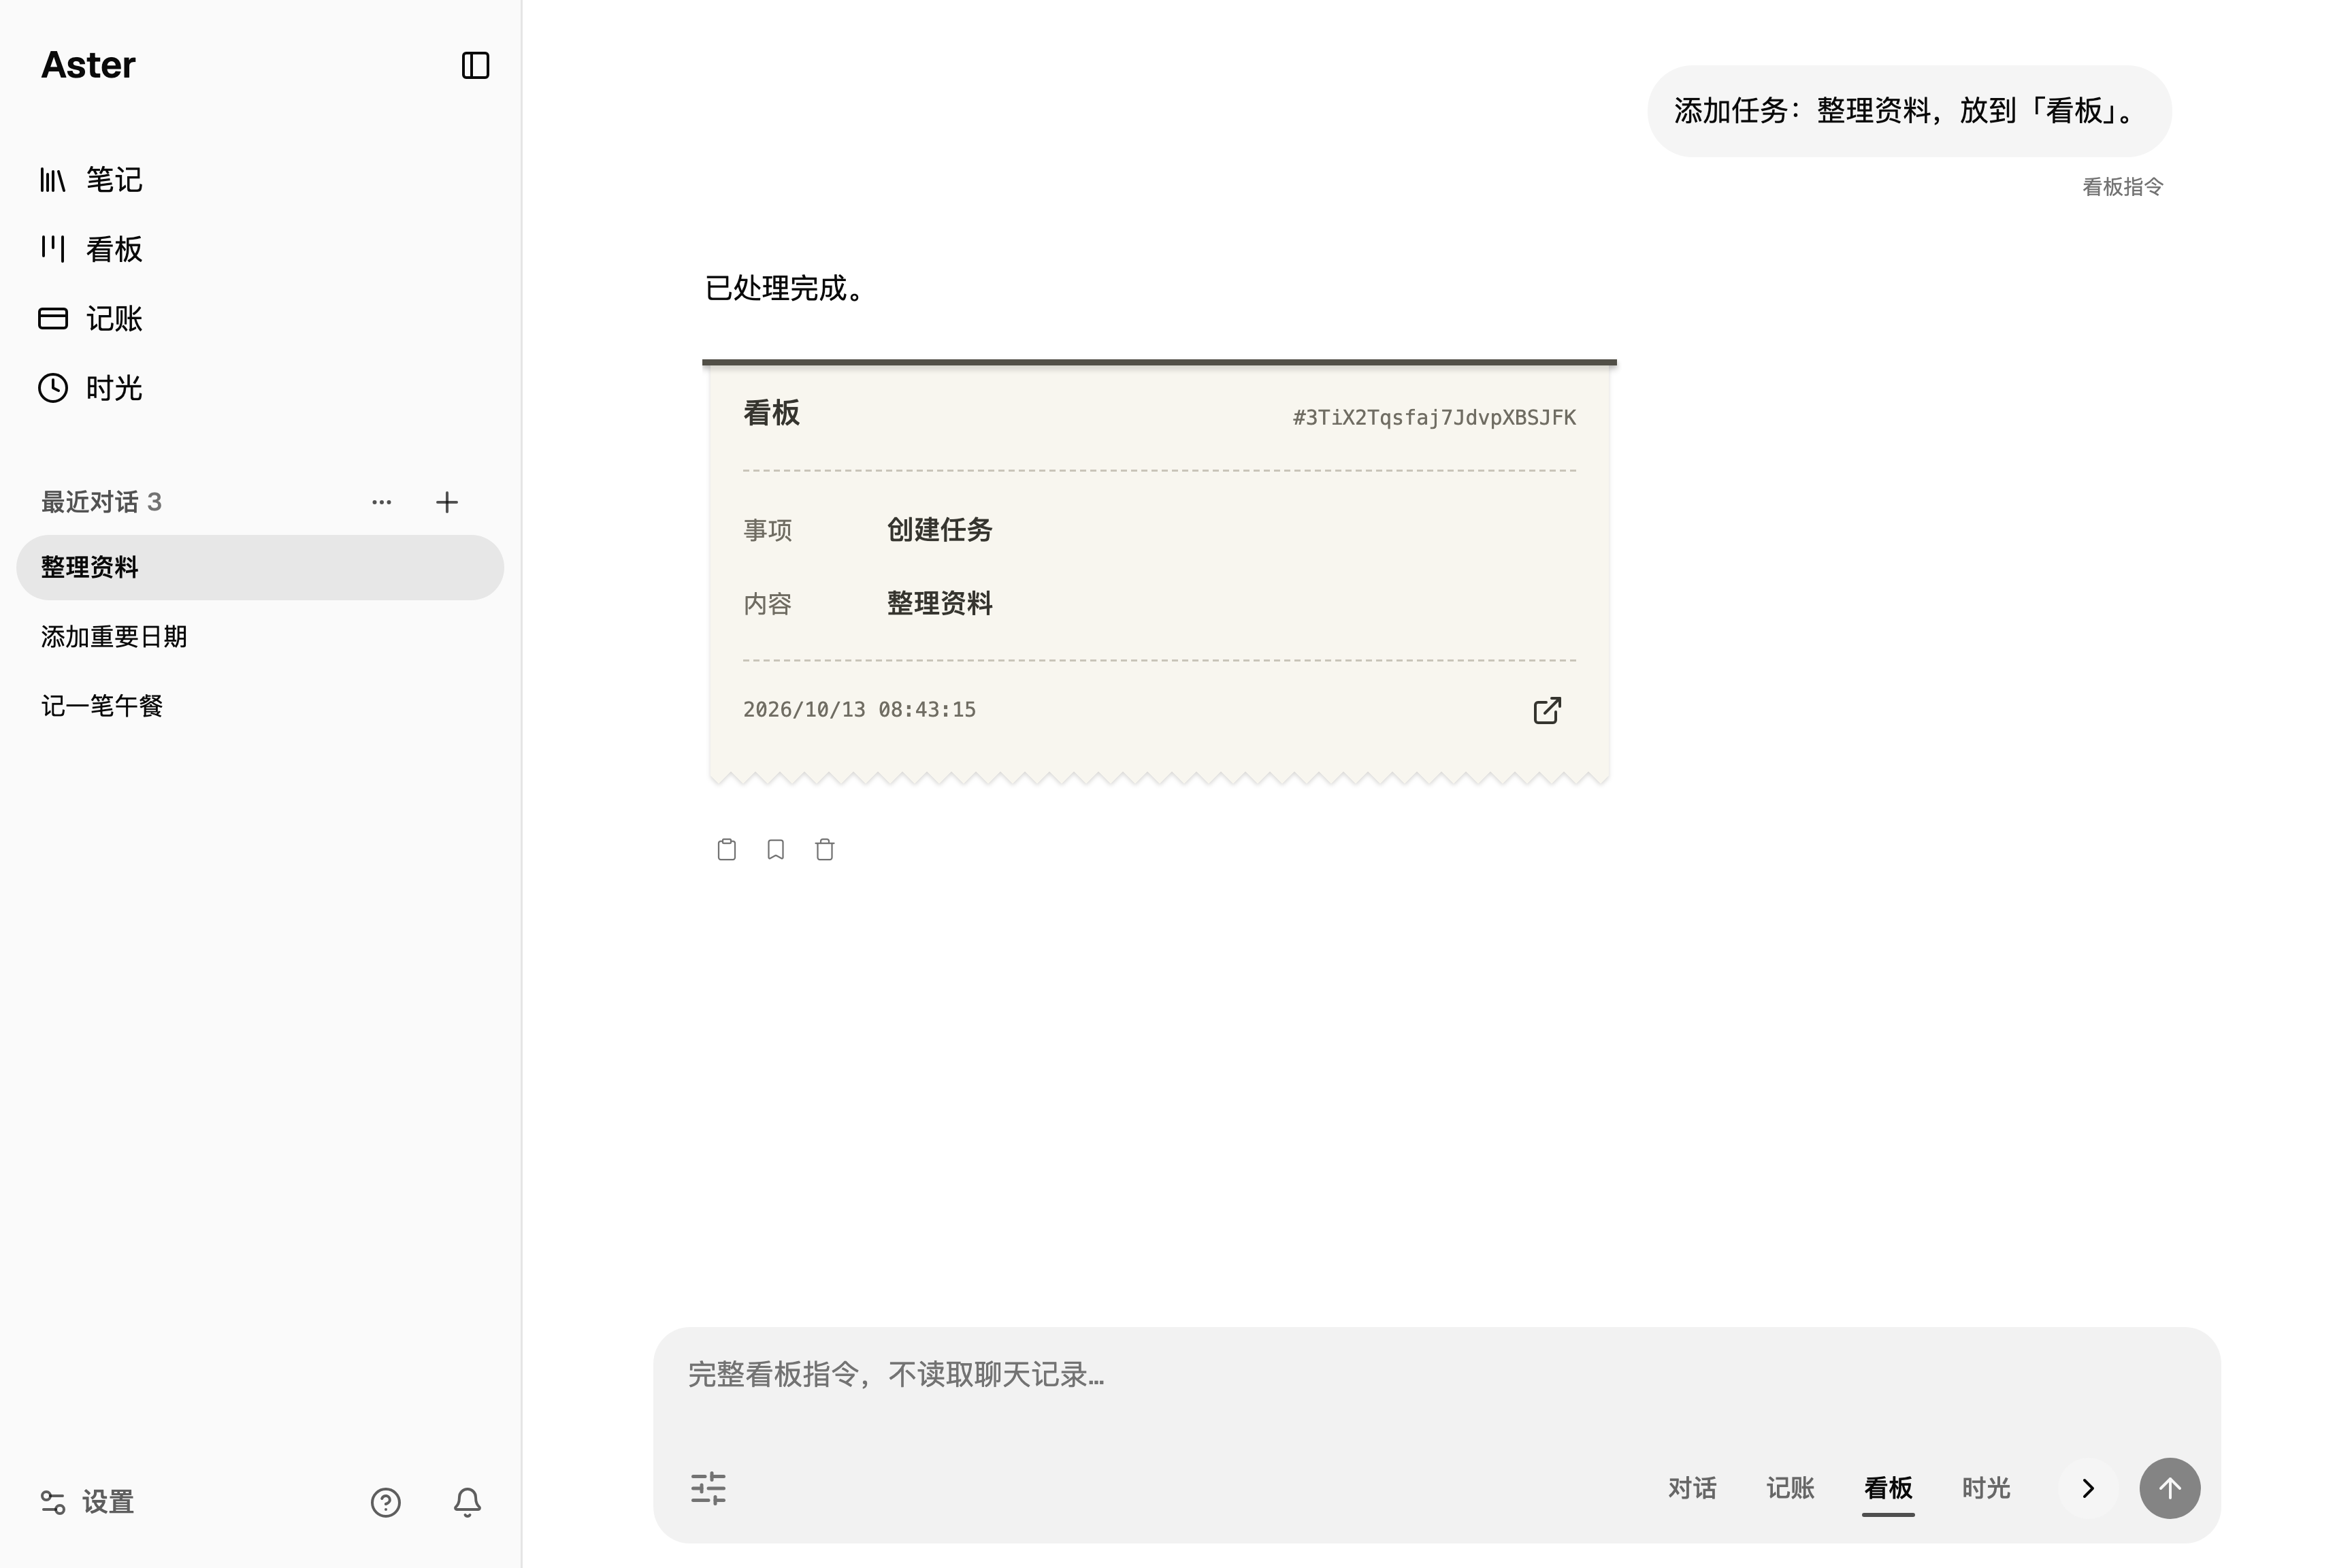Switch to the 对话 mode tab

click(1692, 1488)
